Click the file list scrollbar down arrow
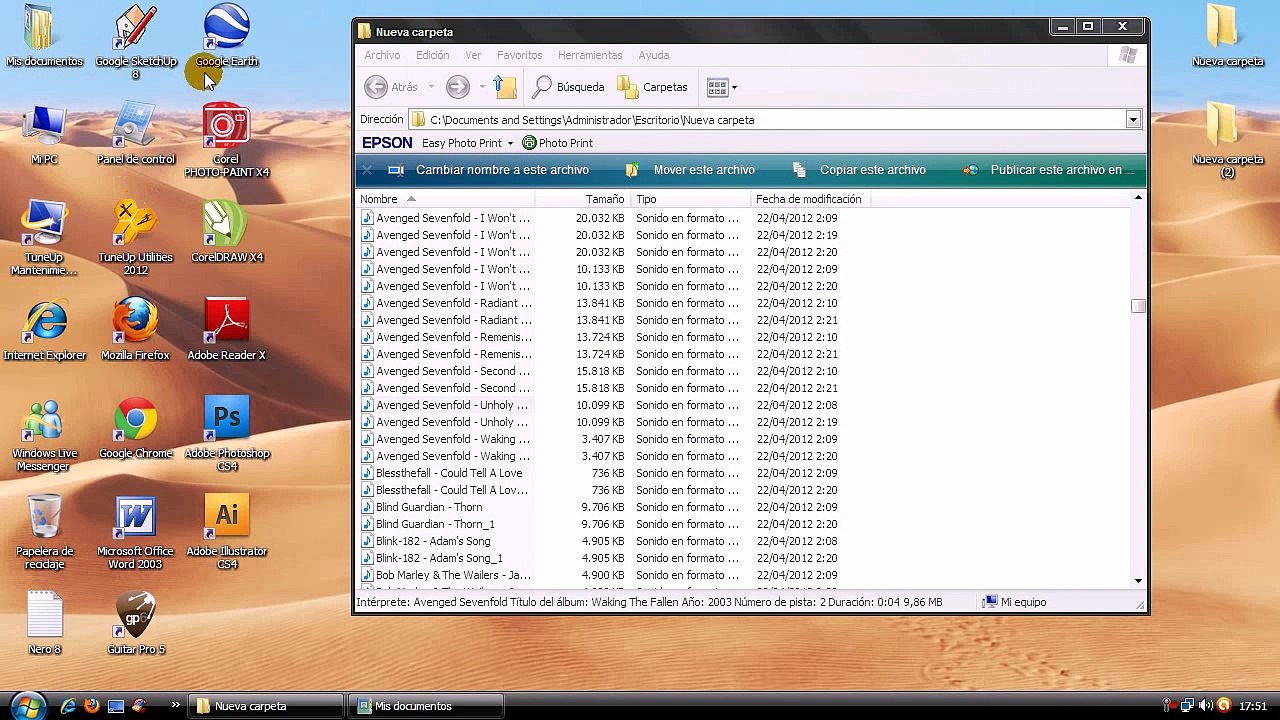 [x=1138, y=581]
